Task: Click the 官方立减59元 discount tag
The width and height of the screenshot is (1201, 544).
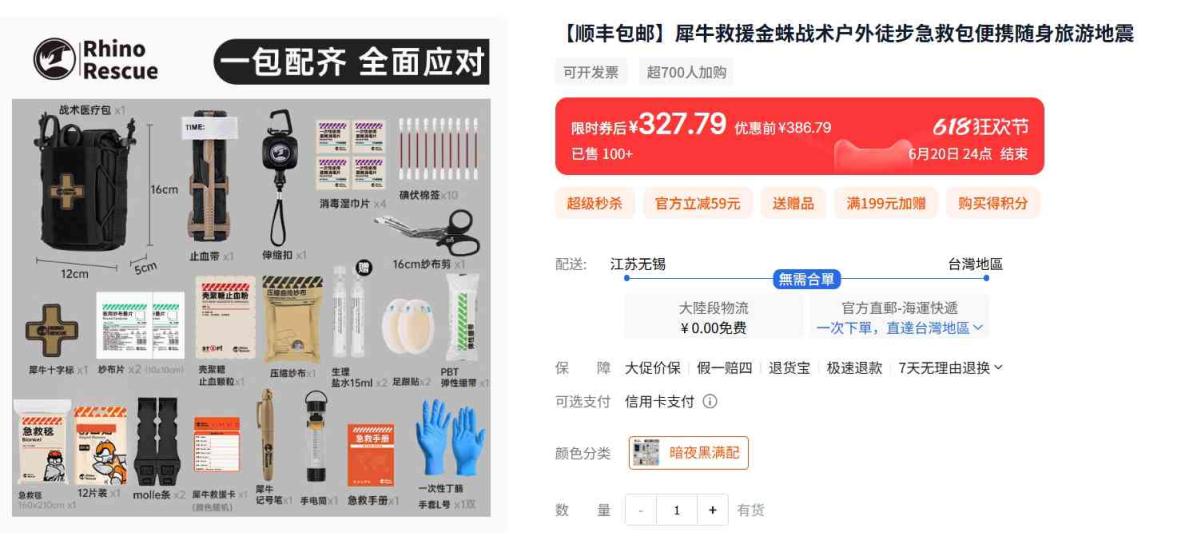Action: (x=697, y=203)
